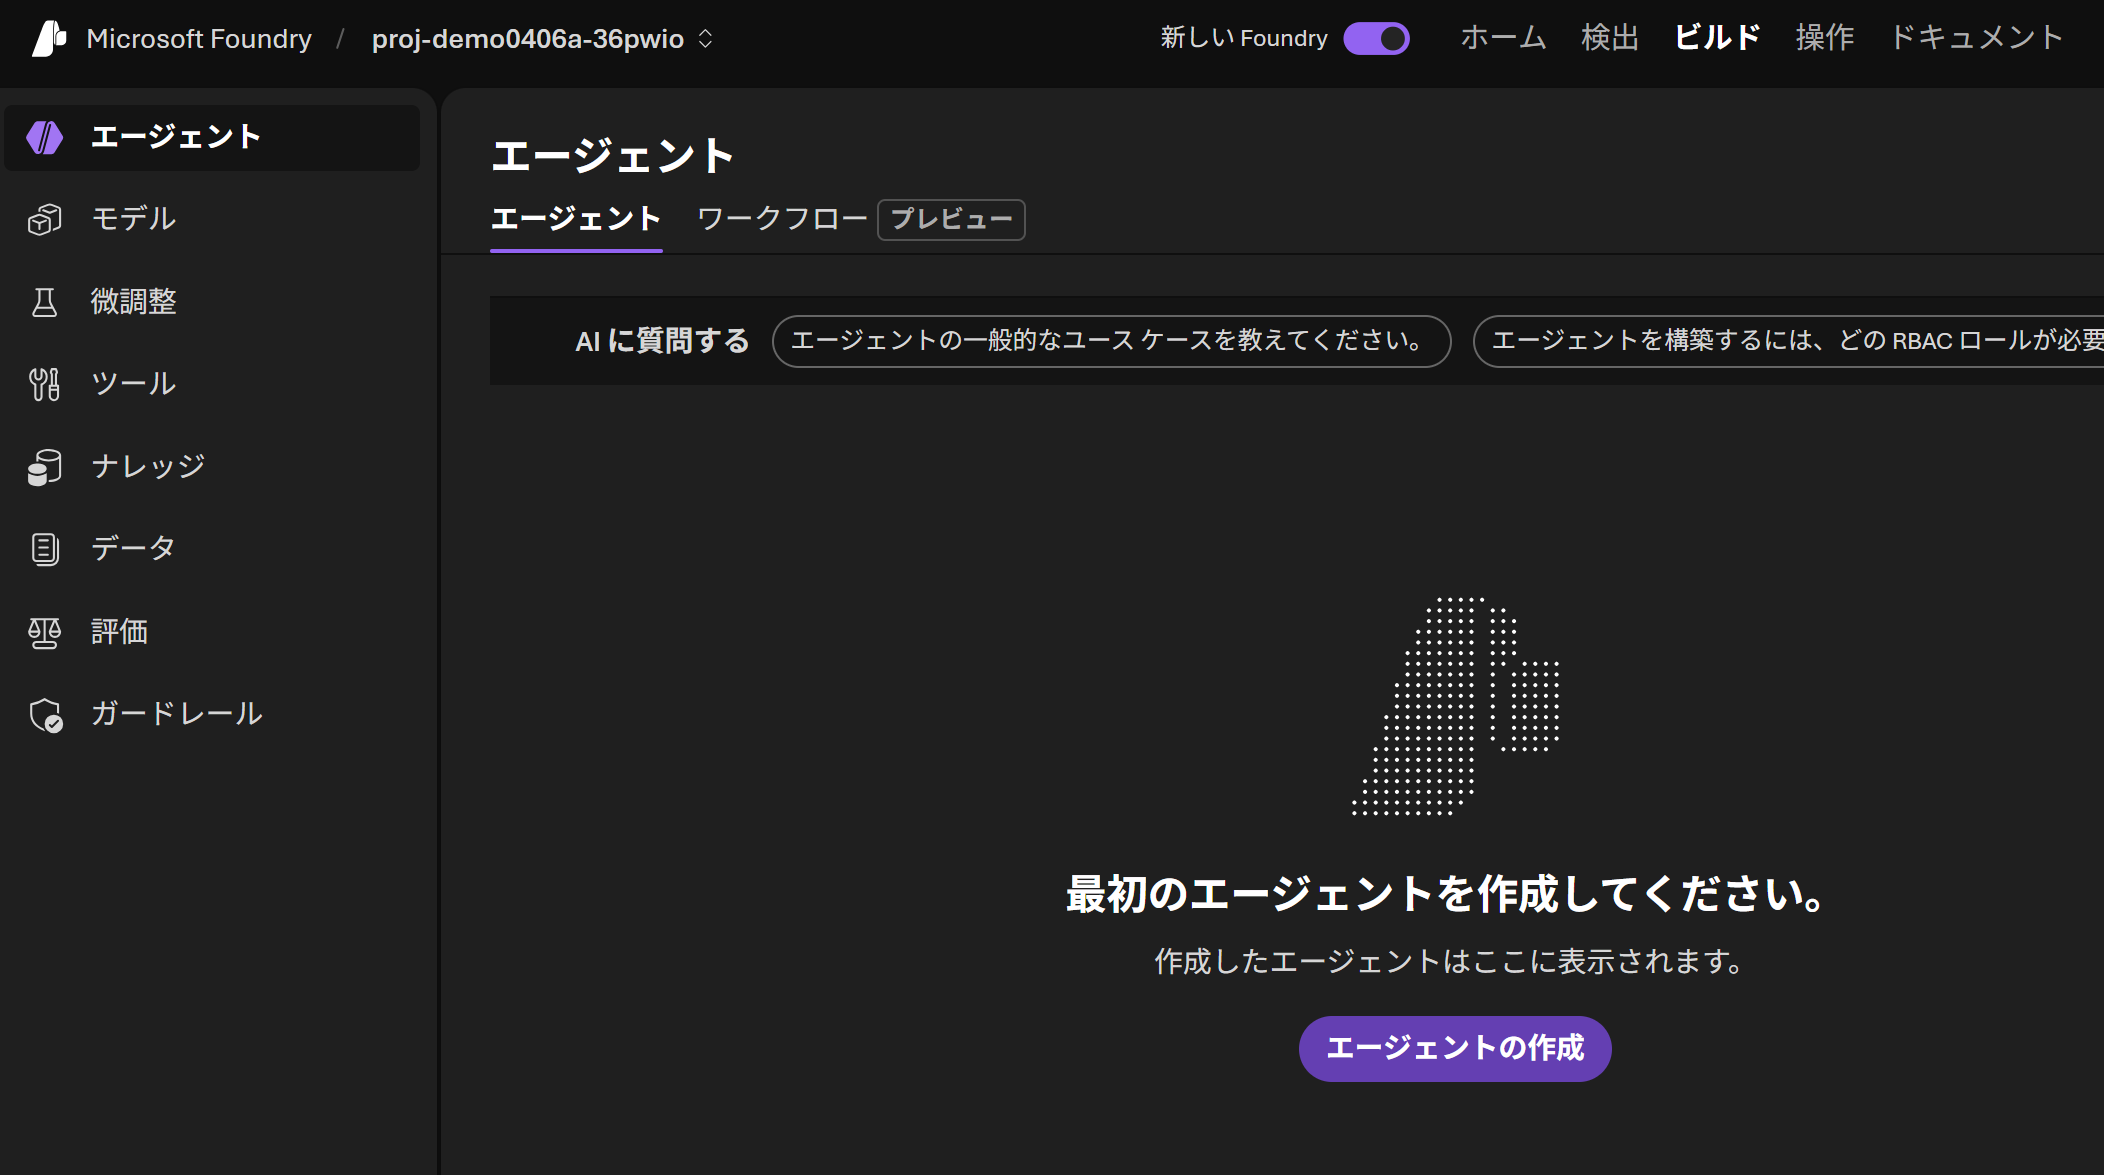The height and width of the screenshot is (1175, 2104).
Task: Switch to the ワークフロー tab
Action: click(x=782, y=219)
